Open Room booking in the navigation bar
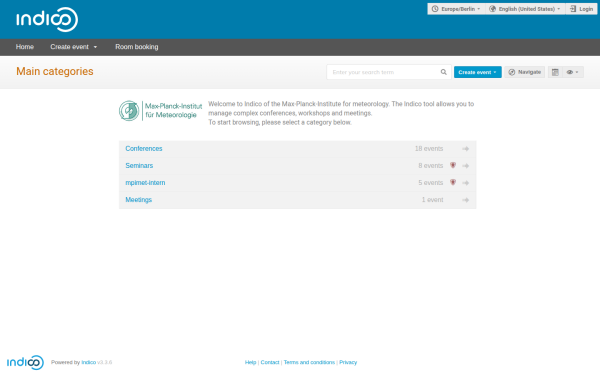The height and width of the screenshot is (375, 600). [x=137, y=47]
